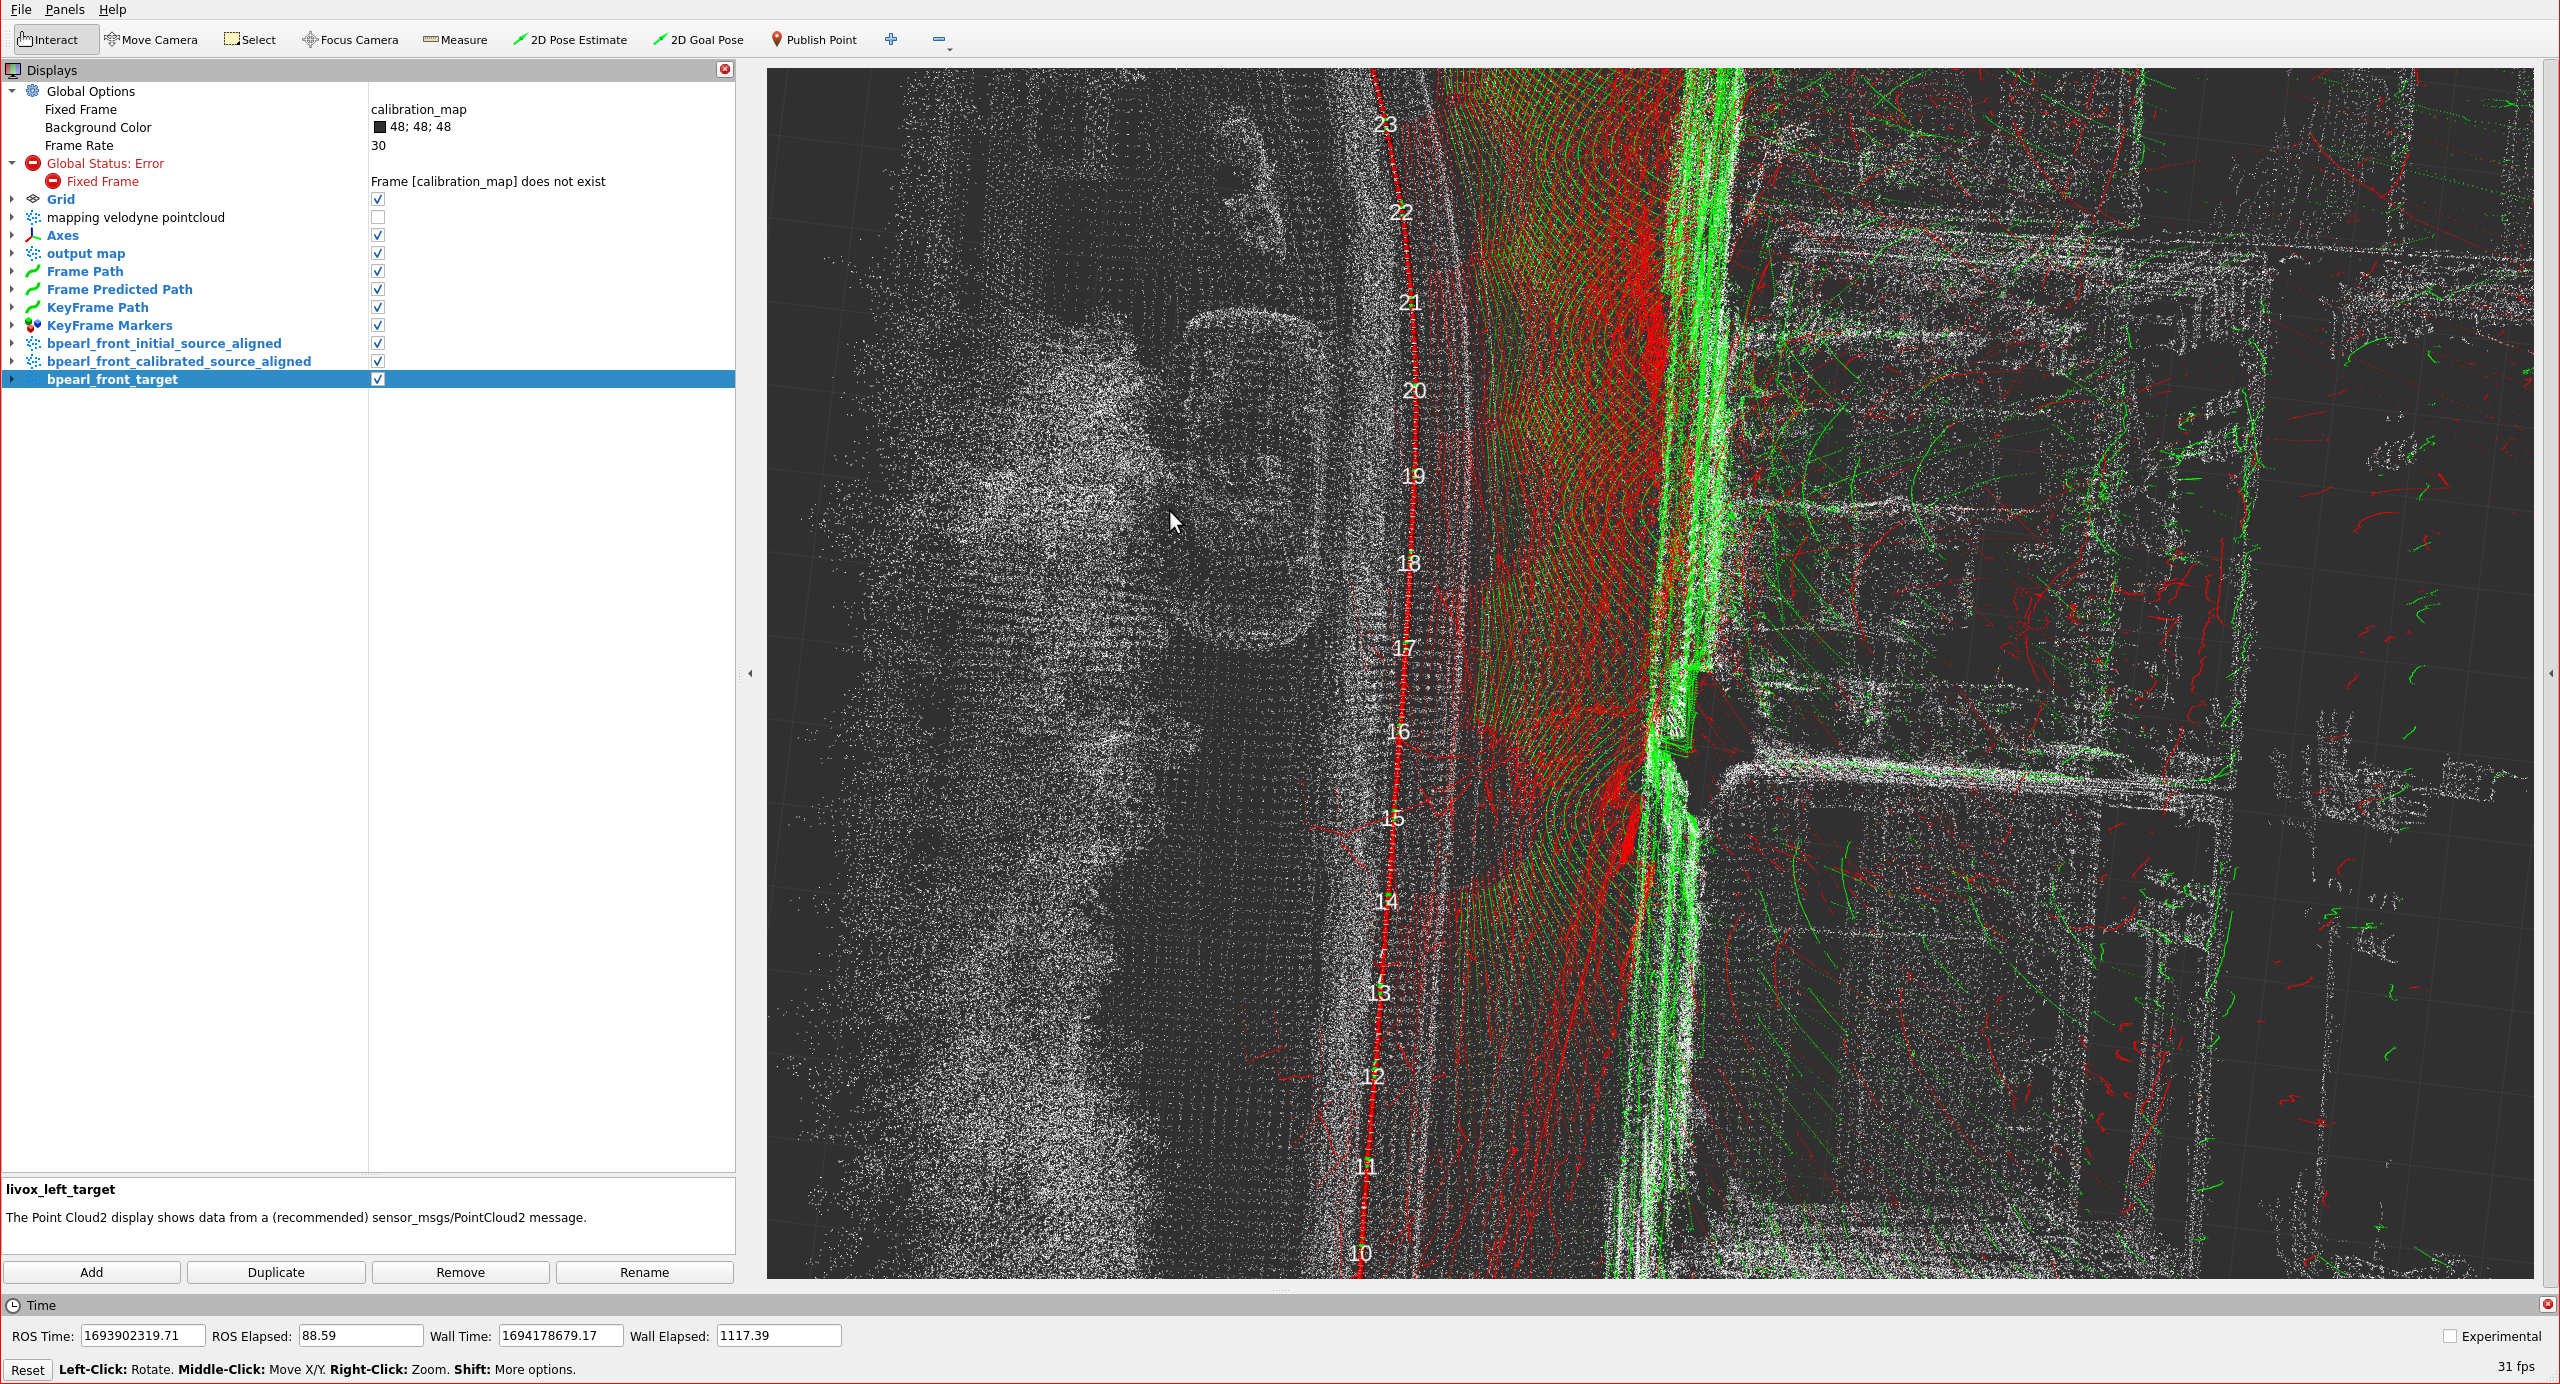Activate the Publish Point tool
Screen dimensions: 2560x1384
click(814, 39)
